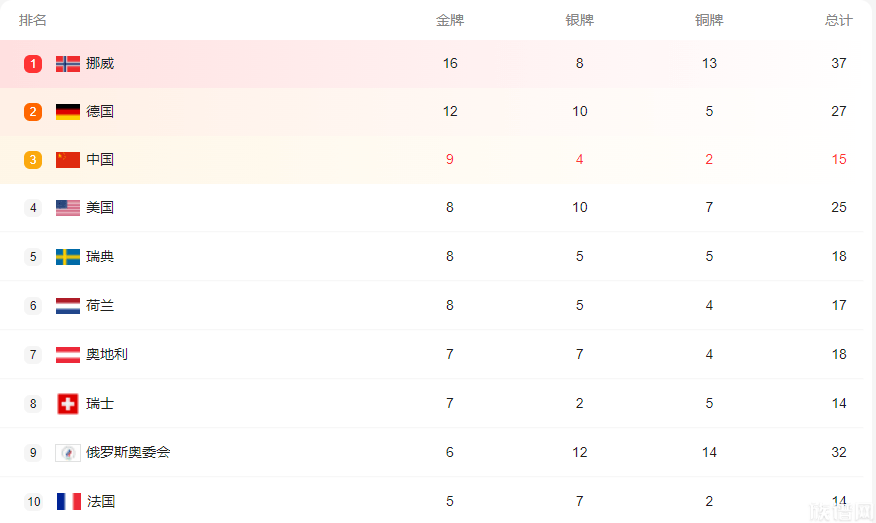The height and width of the screenshot is (523, 876).
Task: Click the red rank 1 badge
Action: (33, 64)
